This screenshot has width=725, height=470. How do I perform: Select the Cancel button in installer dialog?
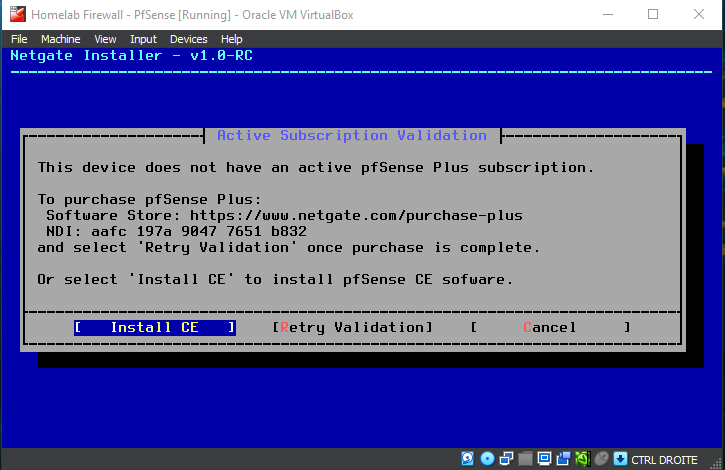pos(550,328)
